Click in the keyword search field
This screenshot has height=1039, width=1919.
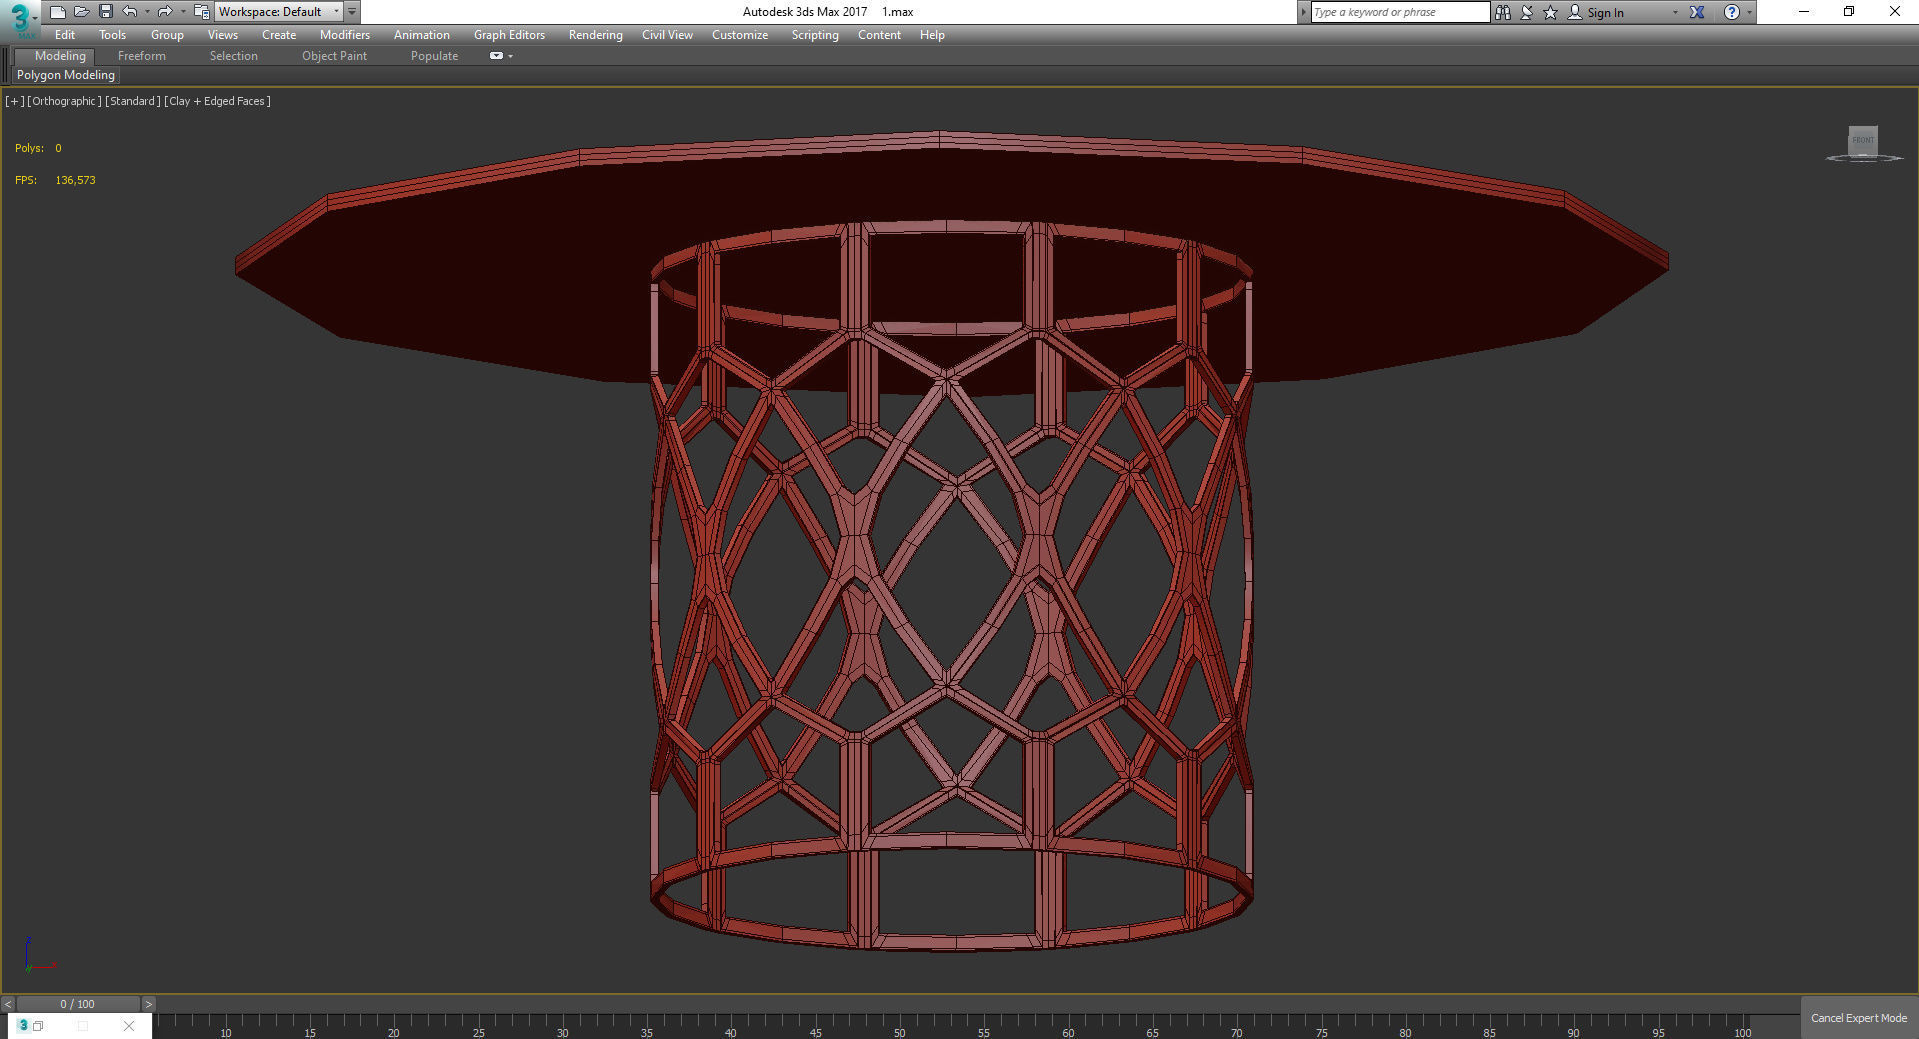point(1400,12)
